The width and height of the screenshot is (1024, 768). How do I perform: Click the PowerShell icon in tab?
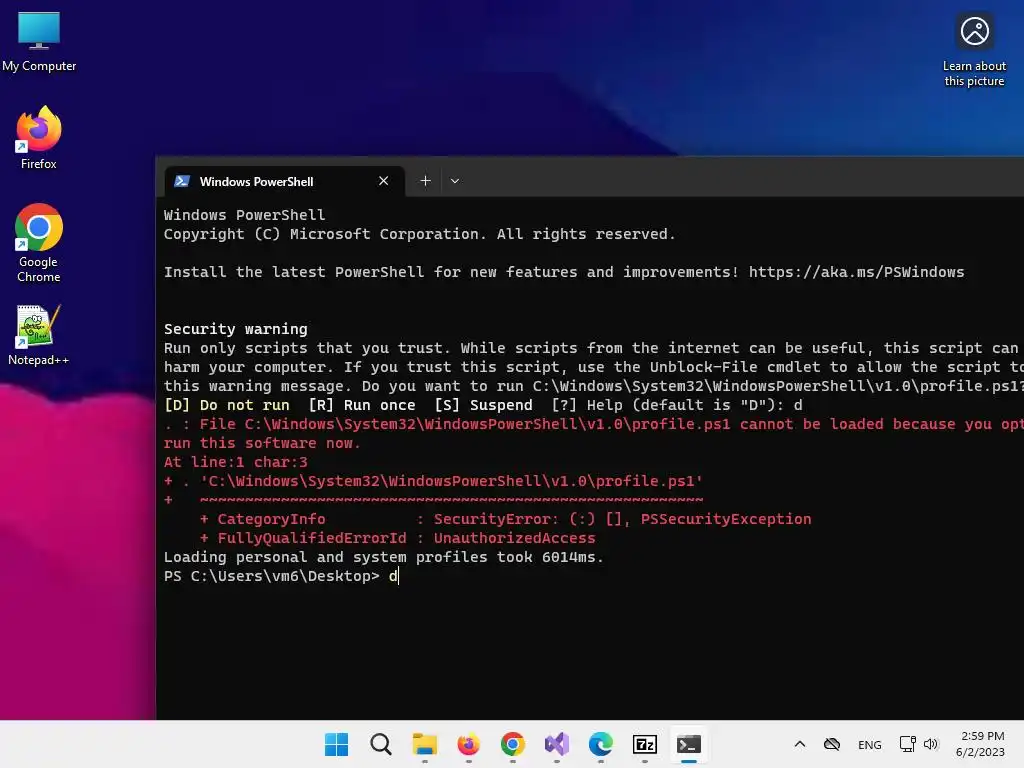[x=182, y=181]
